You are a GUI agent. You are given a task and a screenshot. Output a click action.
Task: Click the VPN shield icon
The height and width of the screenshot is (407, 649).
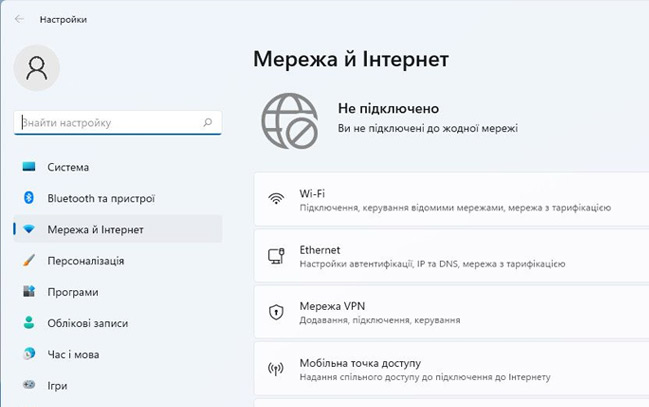(x=276, y=312)
